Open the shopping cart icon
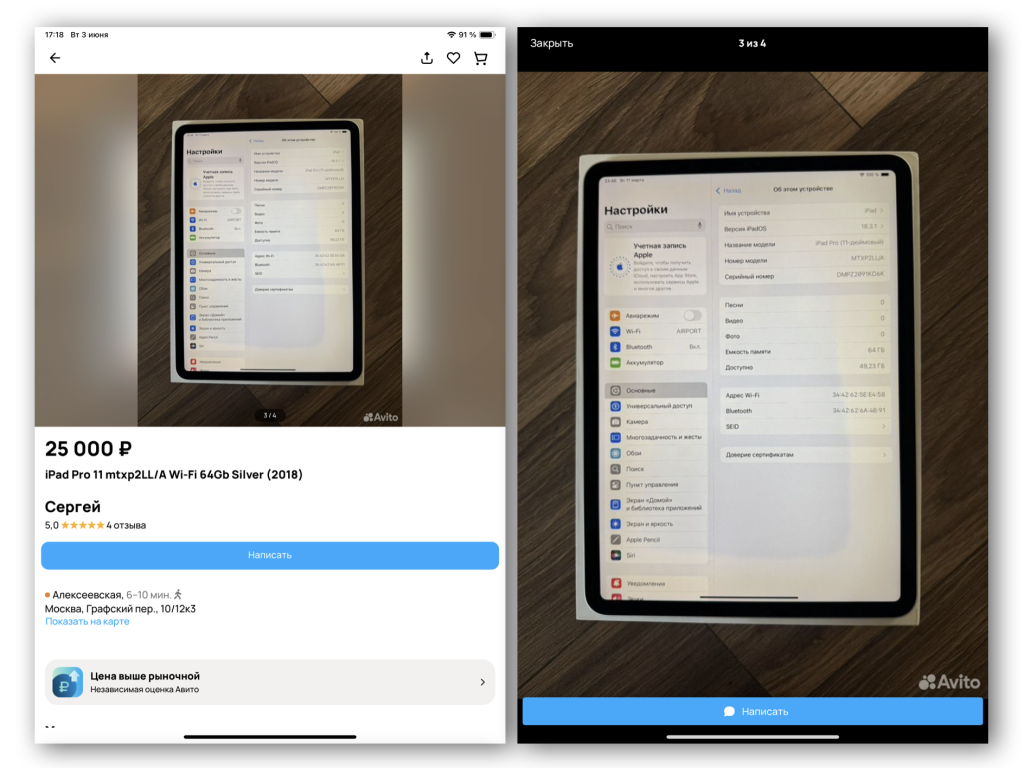This screenshot has height=768, width=1024. [481, 58]
